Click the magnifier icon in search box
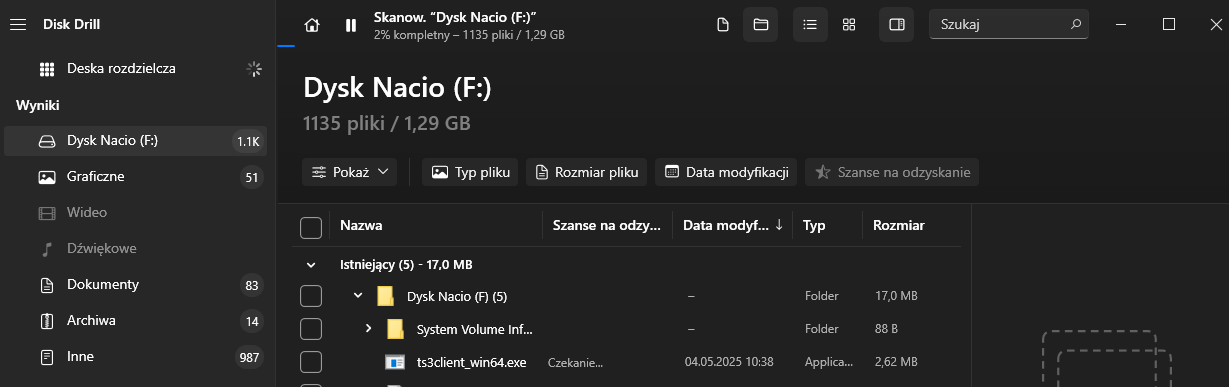The width and height of the screenshot is (1229, 387). click(x=1075, y=25)
